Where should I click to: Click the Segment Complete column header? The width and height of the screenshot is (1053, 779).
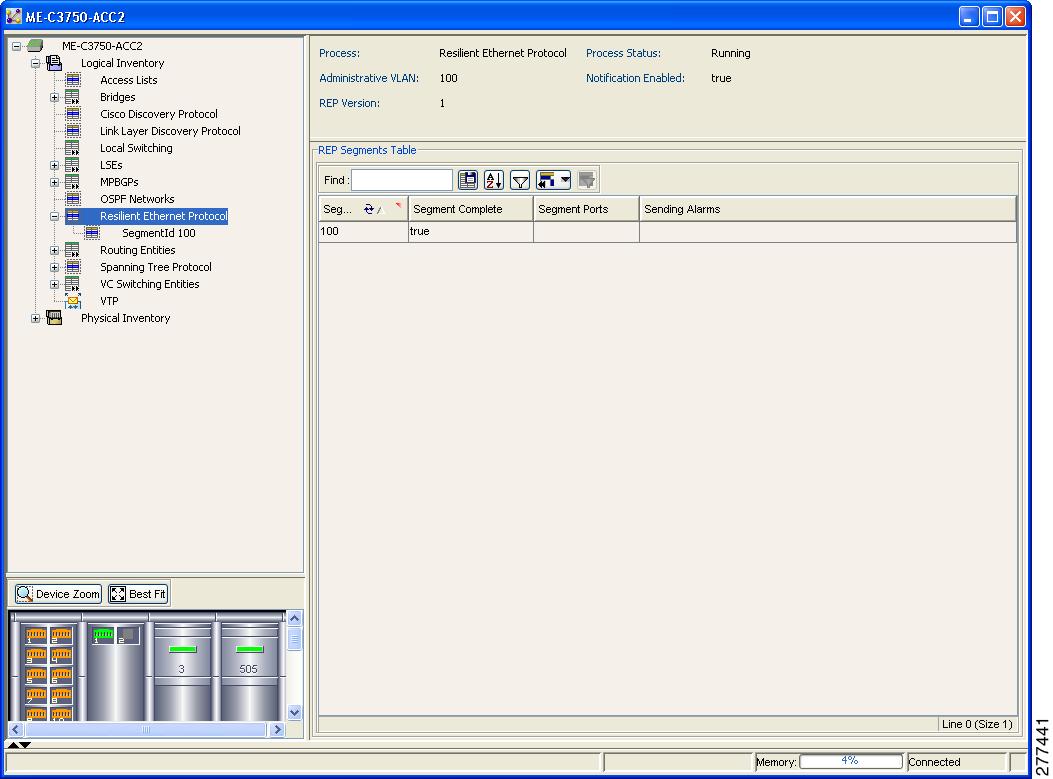[x=470, y=209]
